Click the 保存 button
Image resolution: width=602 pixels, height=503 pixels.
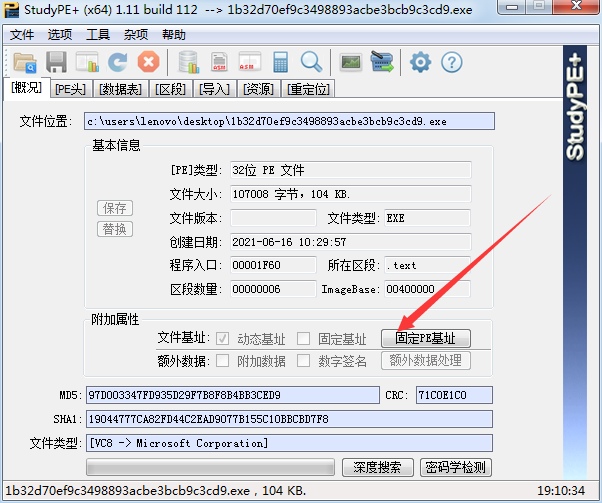(115, 208)
